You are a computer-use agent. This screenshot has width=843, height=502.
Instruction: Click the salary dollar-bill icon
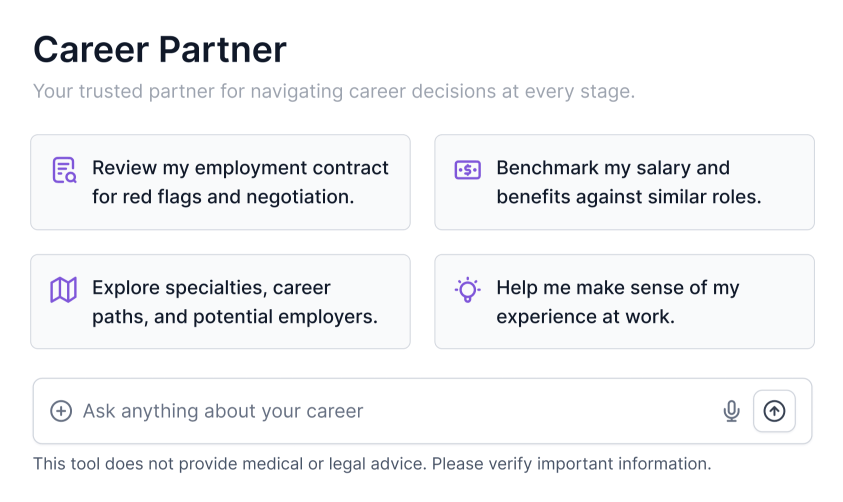click(467, 170)
